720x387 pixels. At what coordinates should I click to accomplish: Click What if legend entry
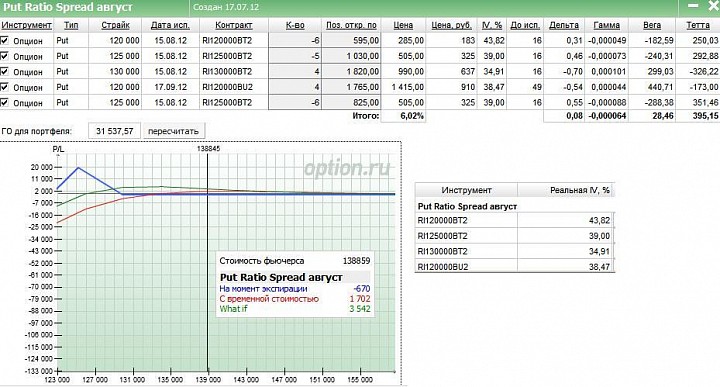click(x=233, y=309)
